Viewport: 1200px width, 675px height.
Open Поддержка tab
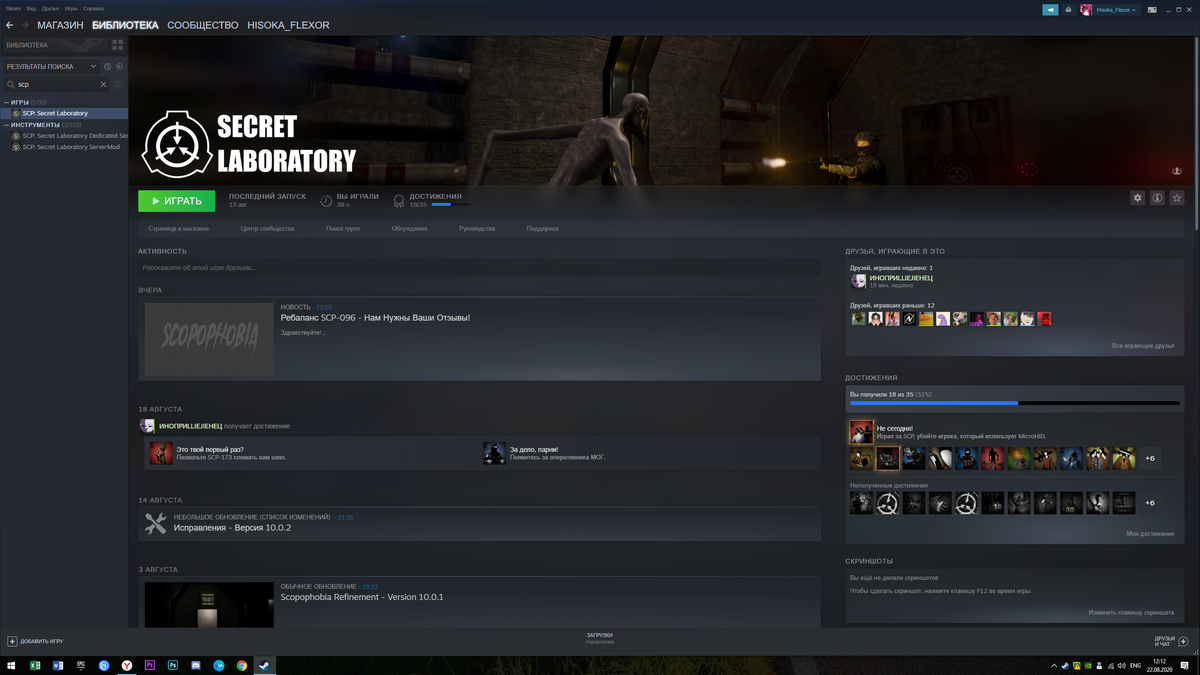tap(542, 228)
